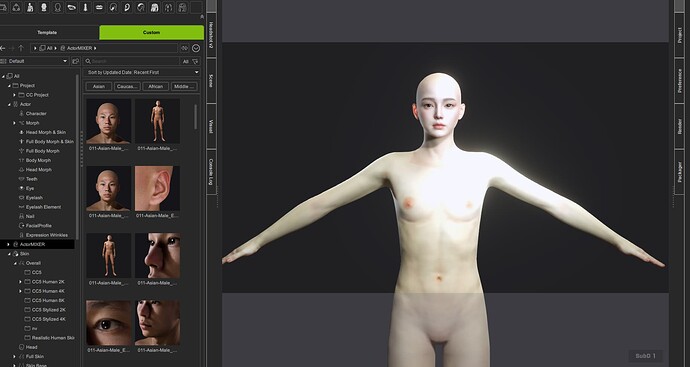
Task: Select Full Body Morph & Skin item
Action: pyautogui.click(x=49, y=142)
